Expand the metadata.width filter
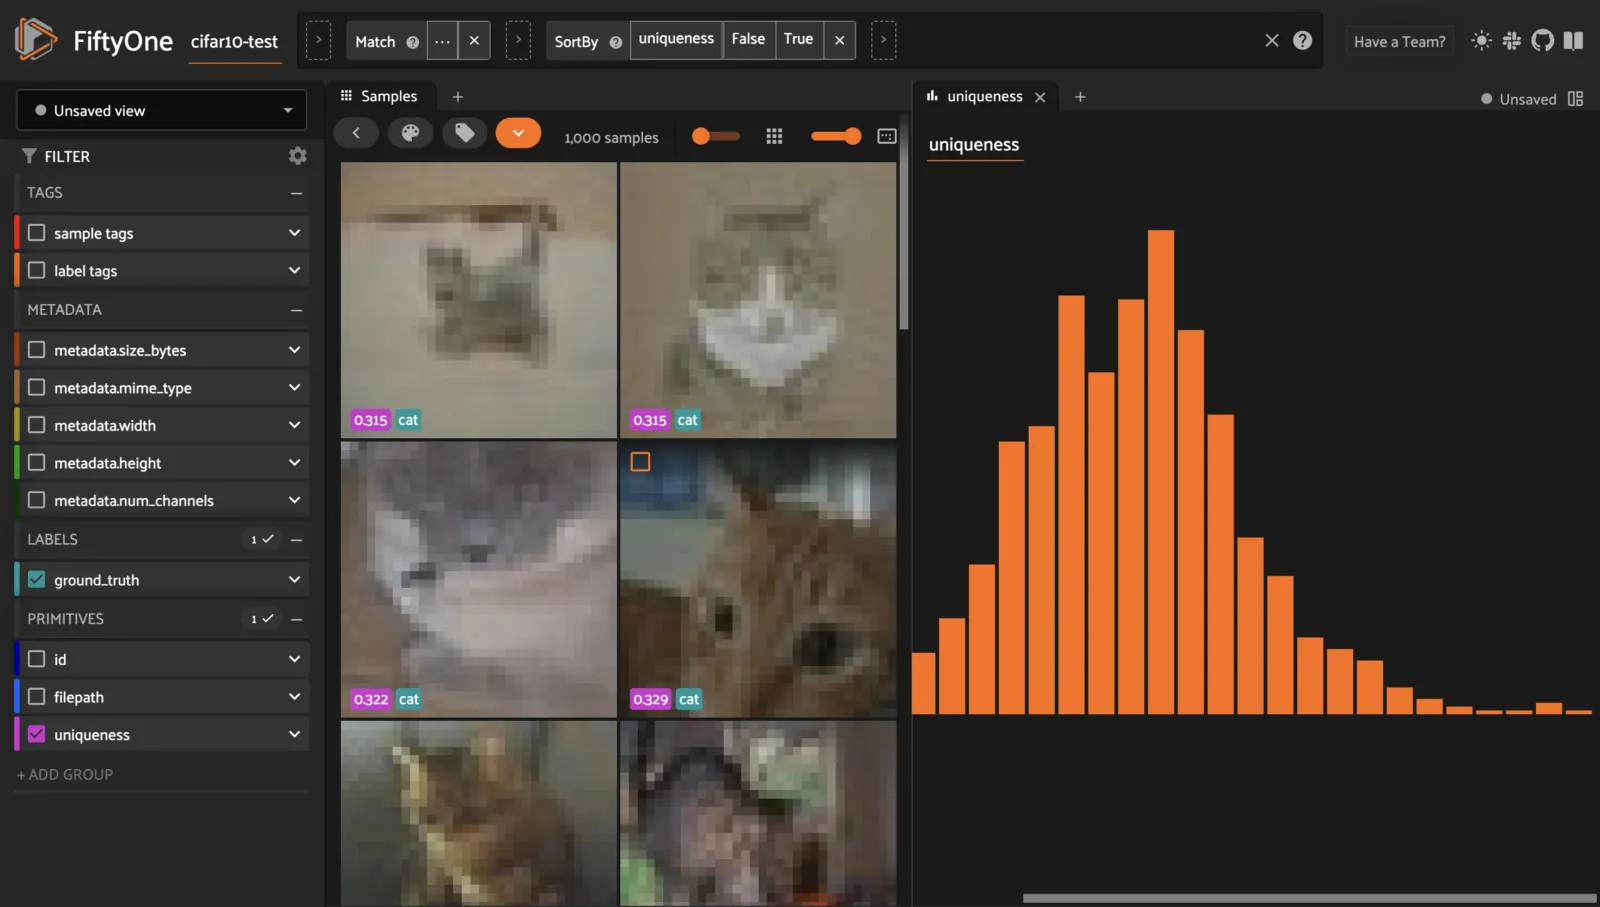The image size is (1600, 907). coord(294,425)
